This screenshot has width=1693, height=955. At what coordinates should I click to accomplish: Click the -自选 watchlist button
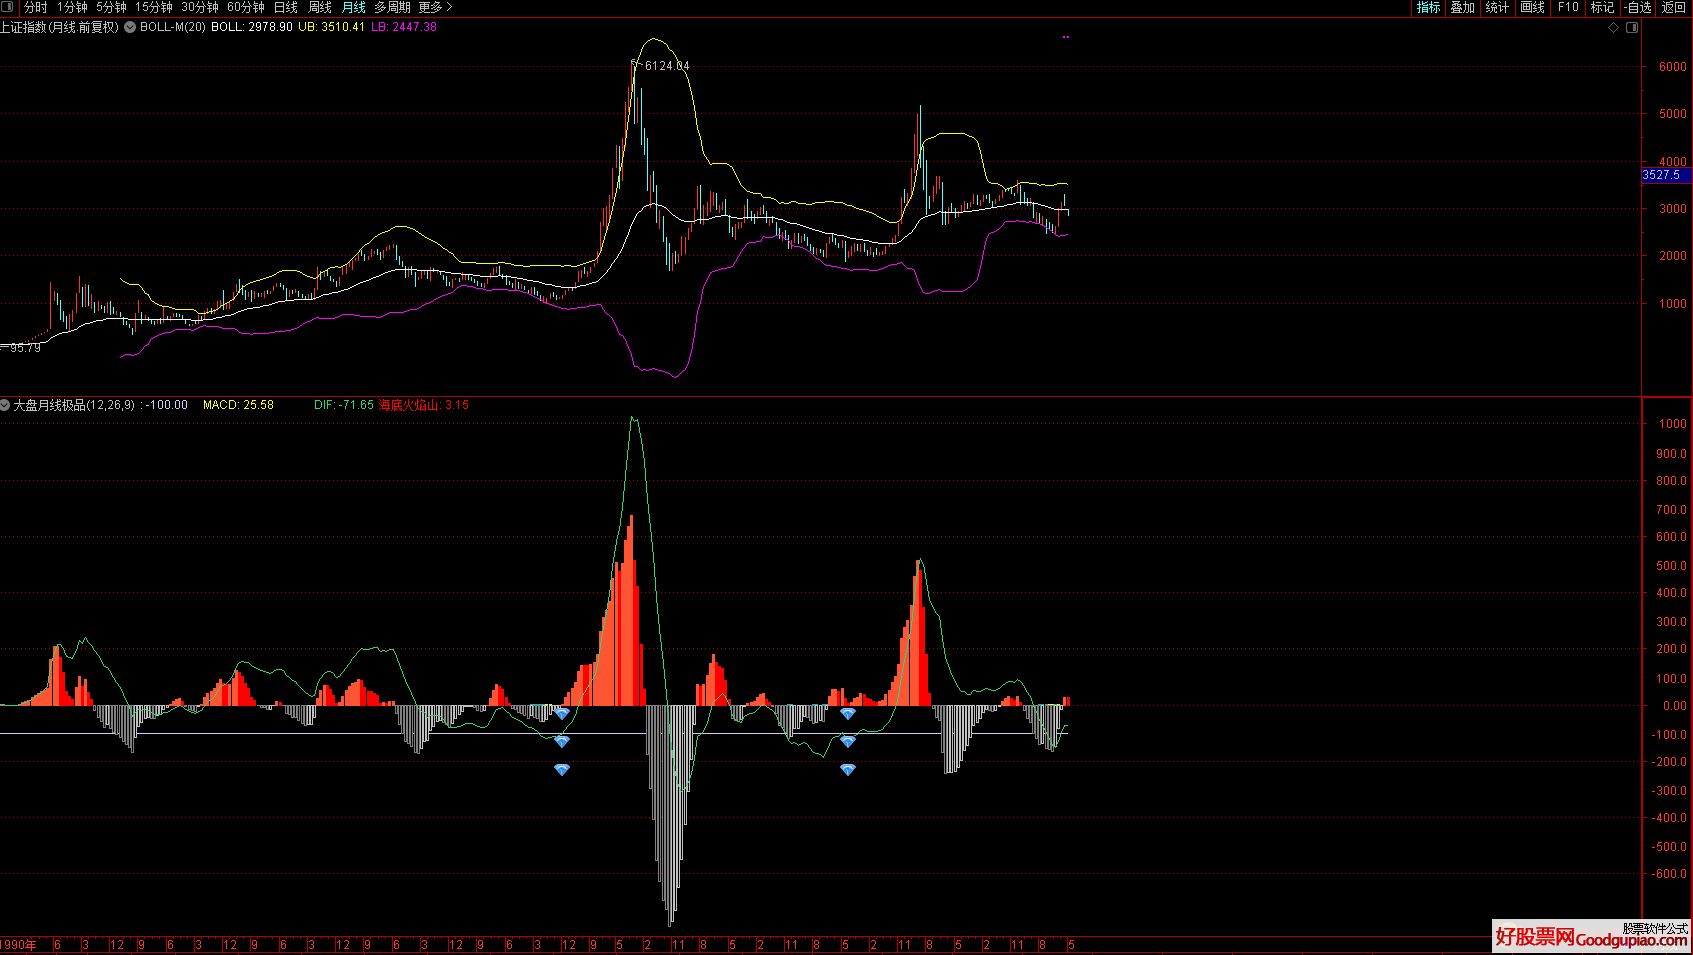coord(1638,7)
